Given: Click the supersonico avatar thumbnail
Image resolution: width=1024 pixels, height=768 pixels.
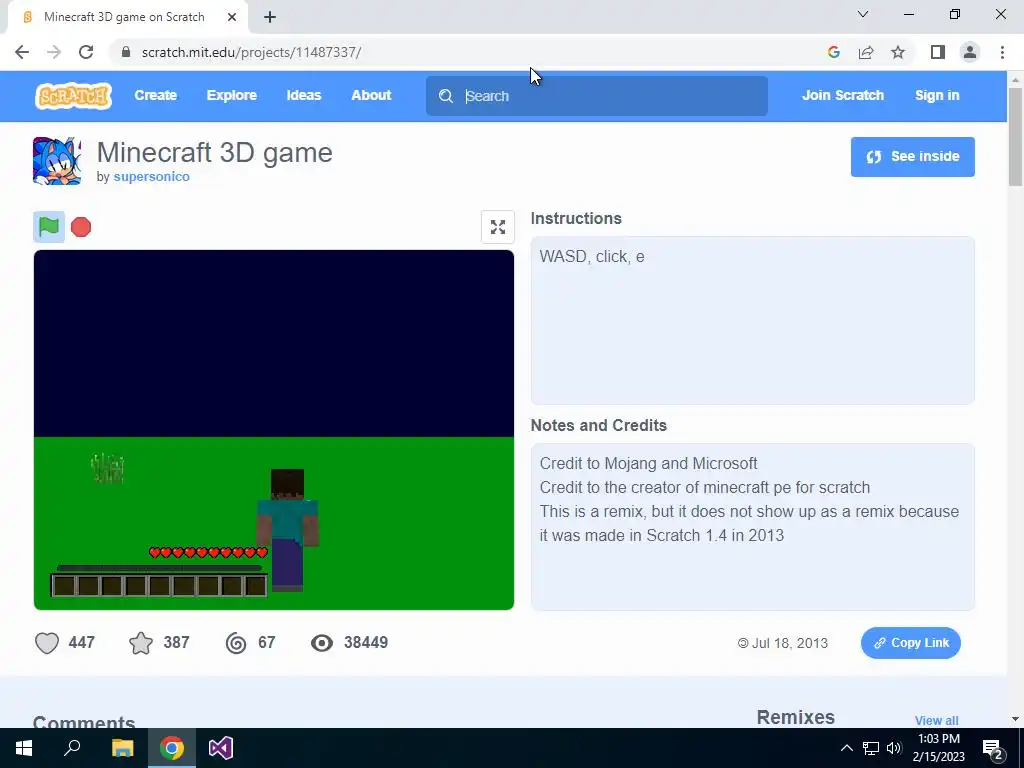Looking at the screenshot, I should [x=57, y=161].
